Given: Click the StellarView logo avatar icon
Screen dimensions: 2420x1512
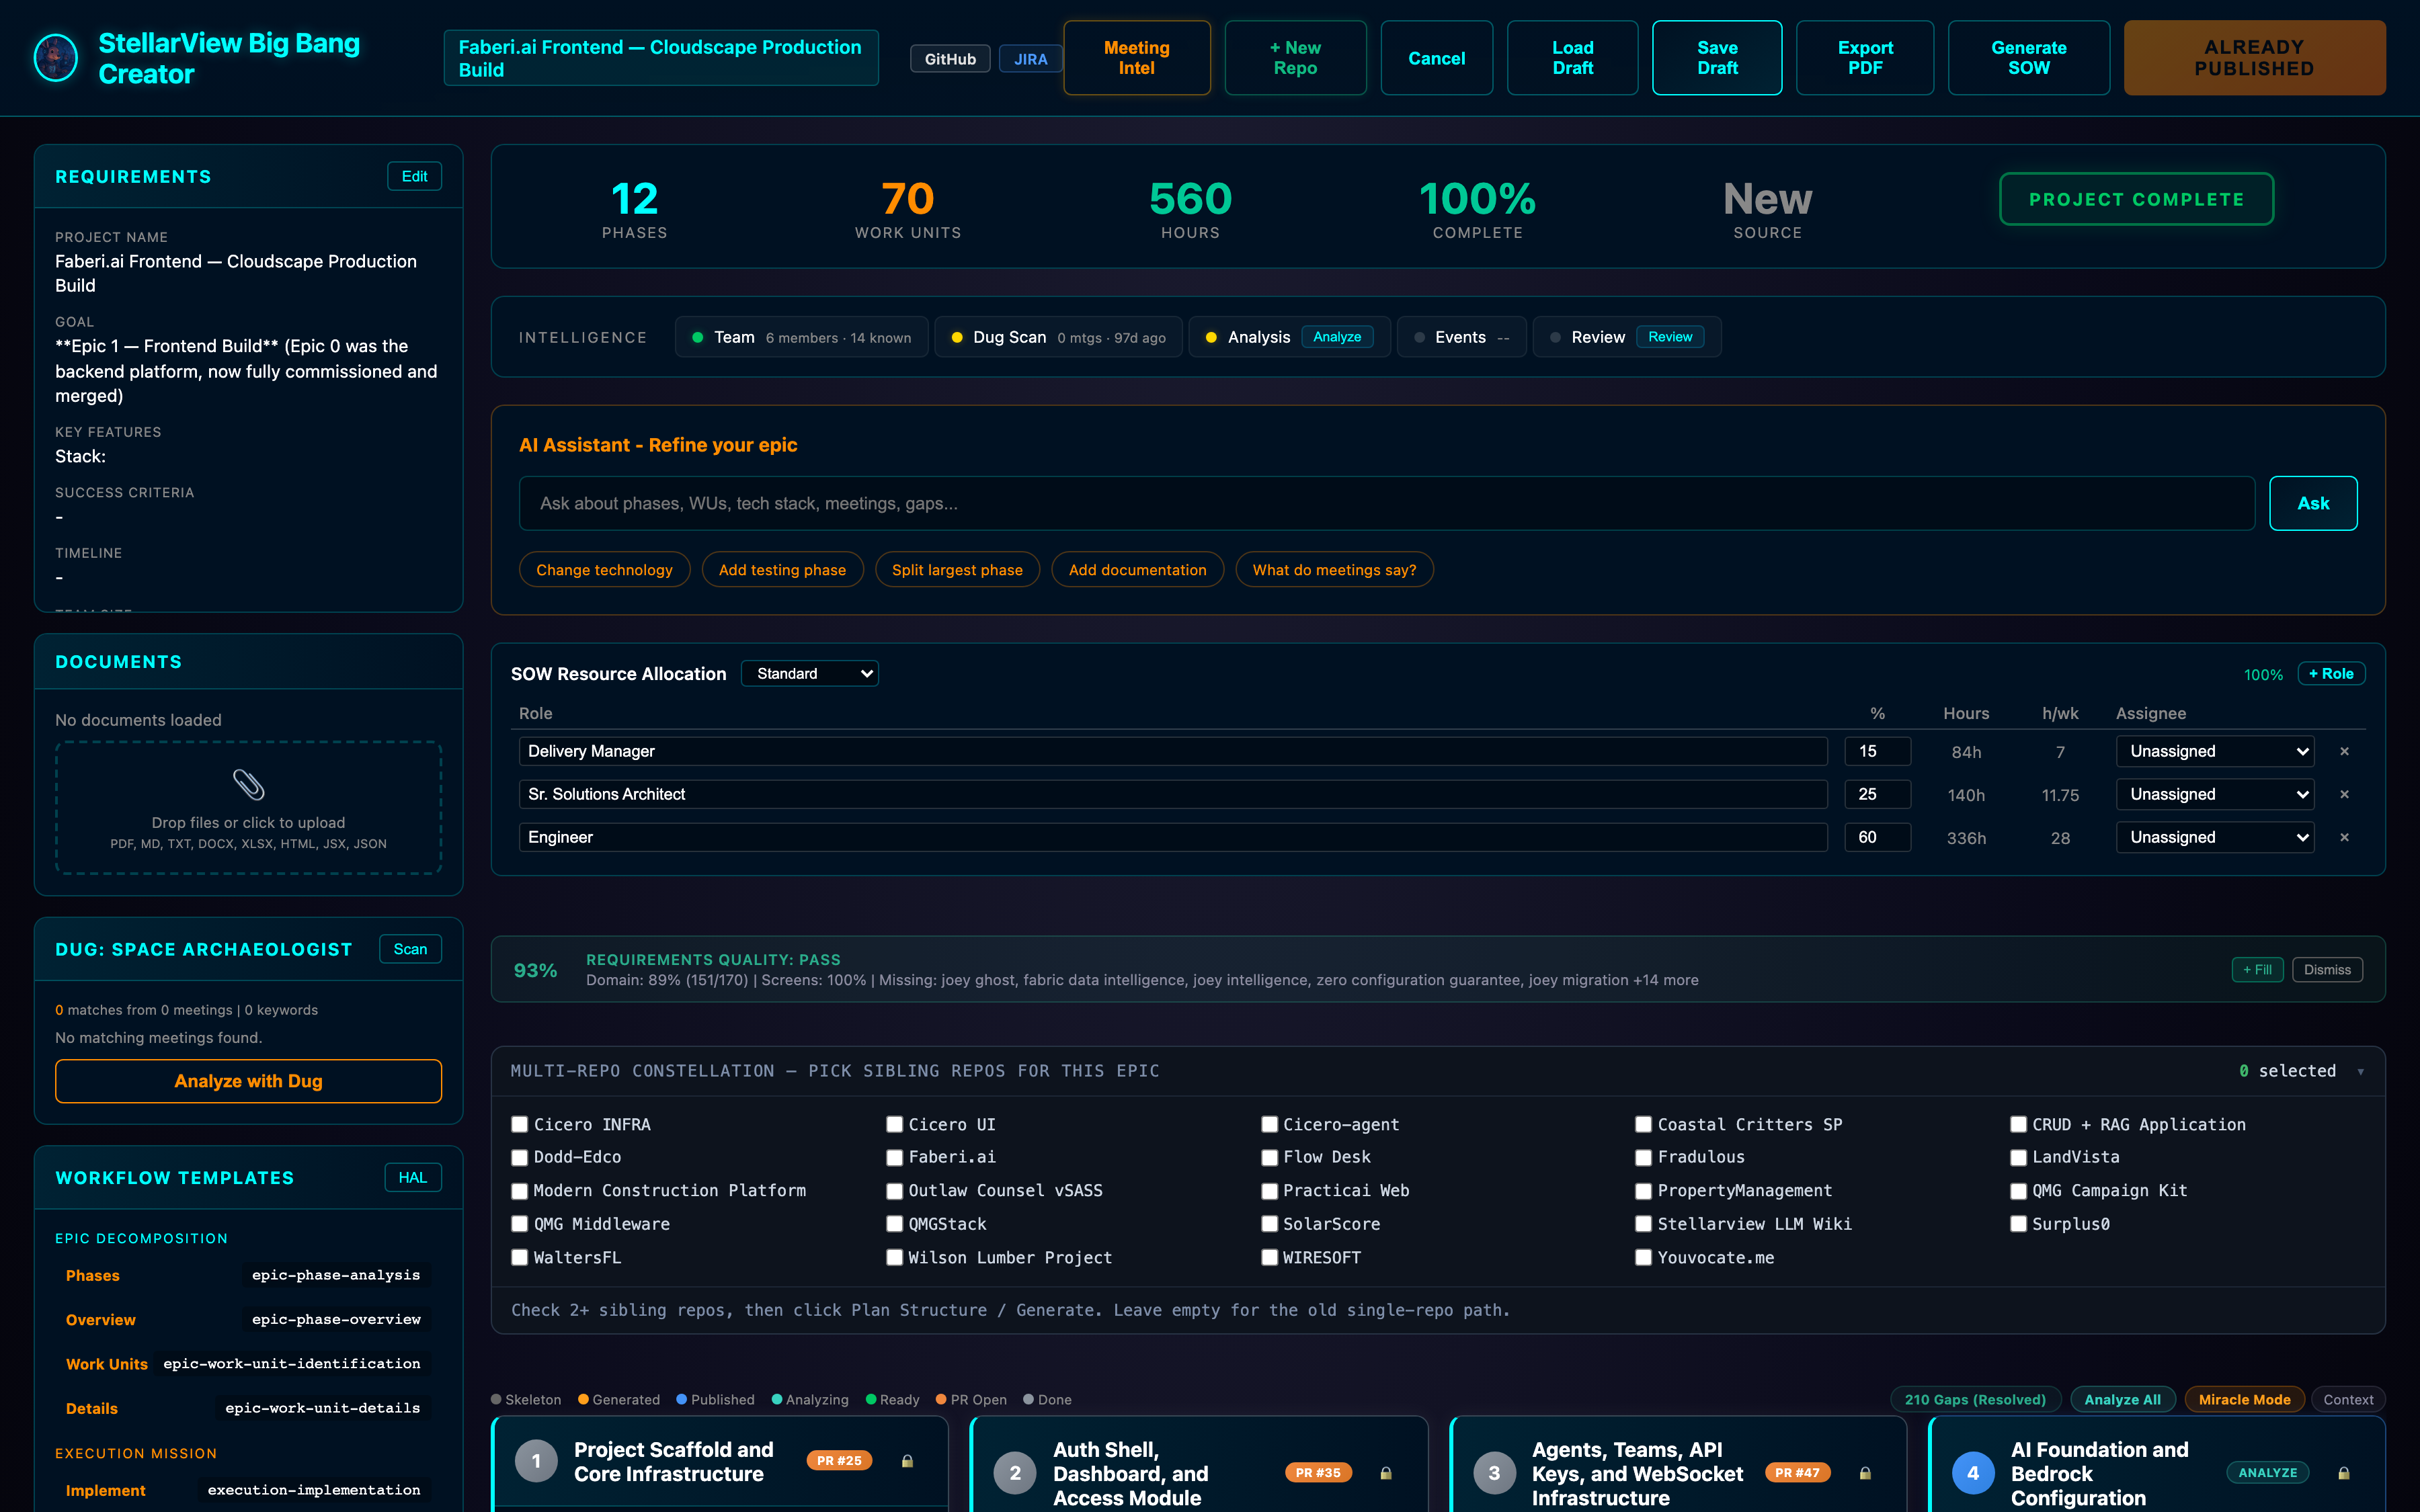Looking at the screenshot, I should click(x=55, y=58).
